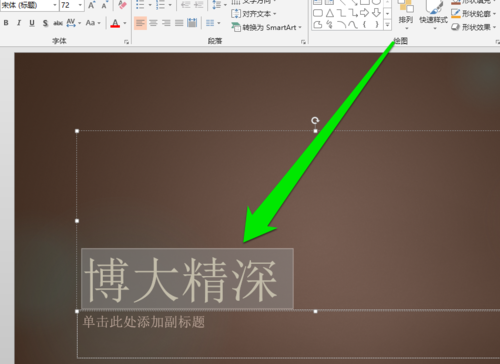Select triangle shape
Viewport: 500px width, 364px height.
coord(330,13)
